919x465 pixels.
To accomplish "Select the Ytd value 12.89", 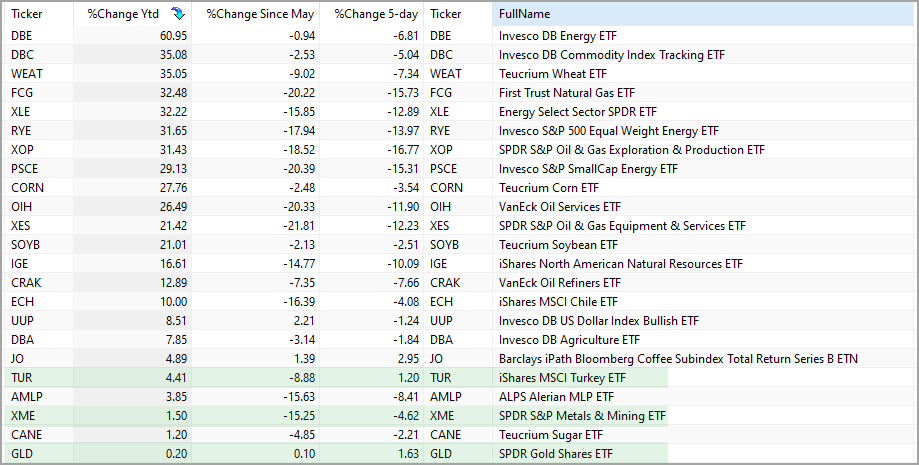I will coord(173,283).
